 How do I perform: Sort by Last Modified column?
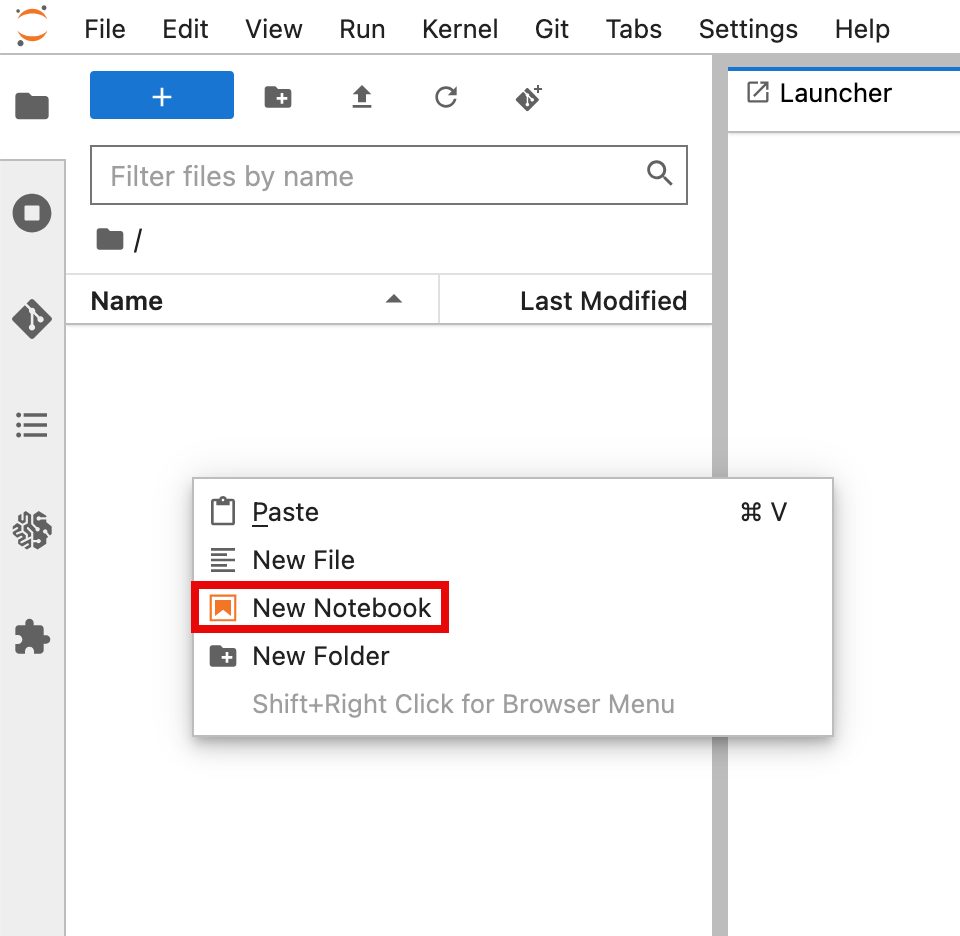point(602,301)
